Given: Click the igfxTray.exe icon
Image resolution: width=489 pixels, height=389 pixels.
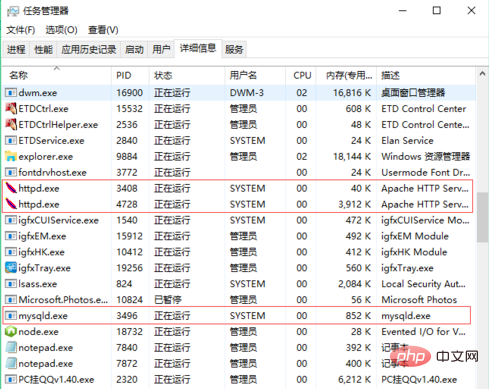Looking at the screenshot, I should [11, 268].
